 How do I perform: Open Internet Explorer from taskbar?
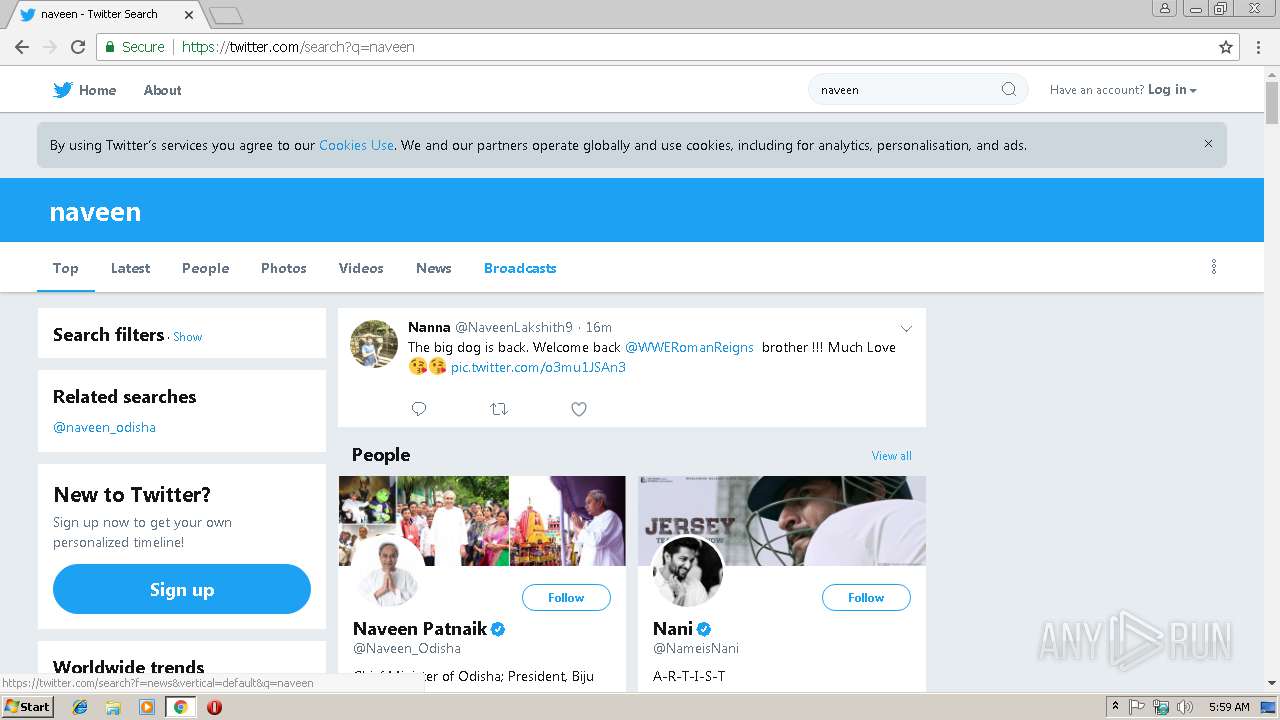click(81, 707)
